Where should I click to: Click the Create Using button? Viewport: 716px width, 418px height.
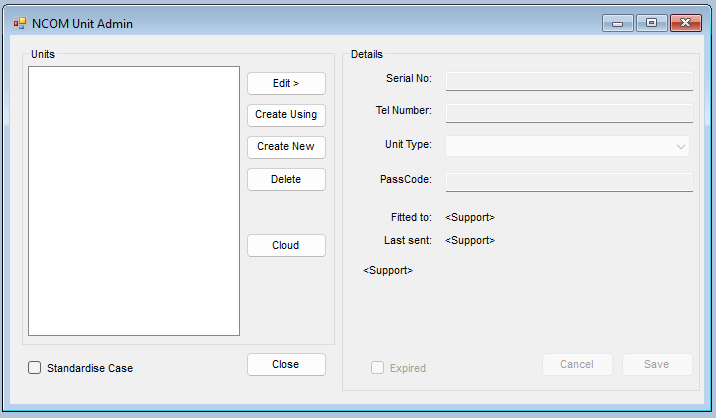point(286,115)
